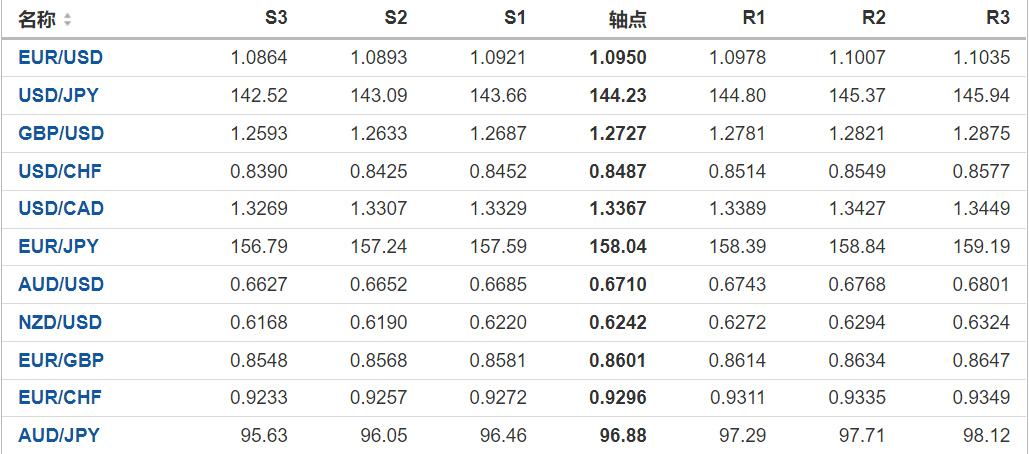Image resolution: width=1029 pixels, height=454 pixels.
Task: Open the USD/JPY pair link
Action: 58,96
